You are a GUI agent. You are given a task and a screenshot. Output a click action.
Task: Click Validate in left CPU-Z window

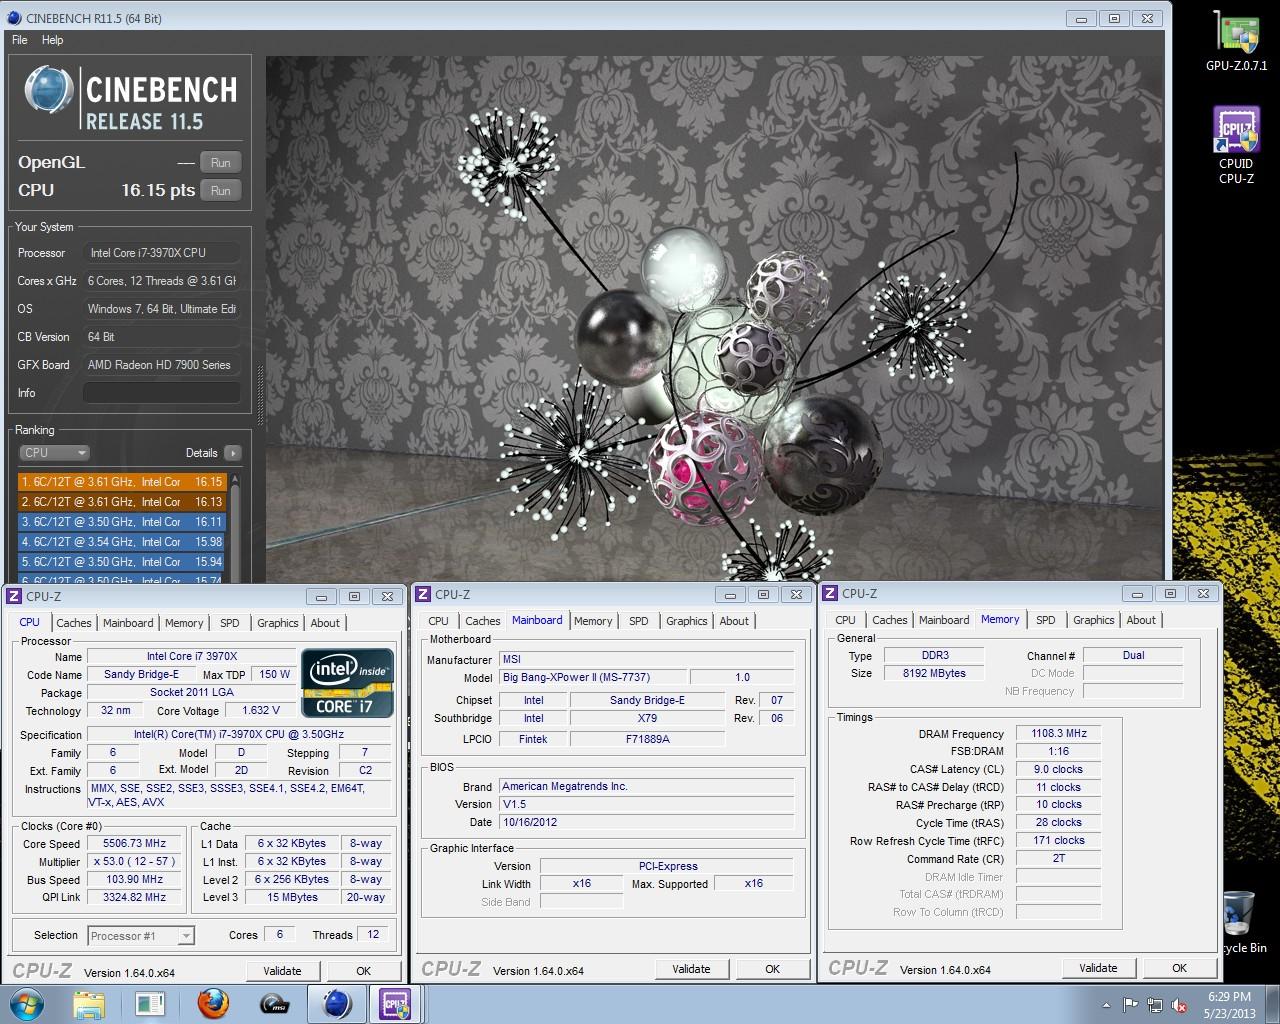[282, 971]
